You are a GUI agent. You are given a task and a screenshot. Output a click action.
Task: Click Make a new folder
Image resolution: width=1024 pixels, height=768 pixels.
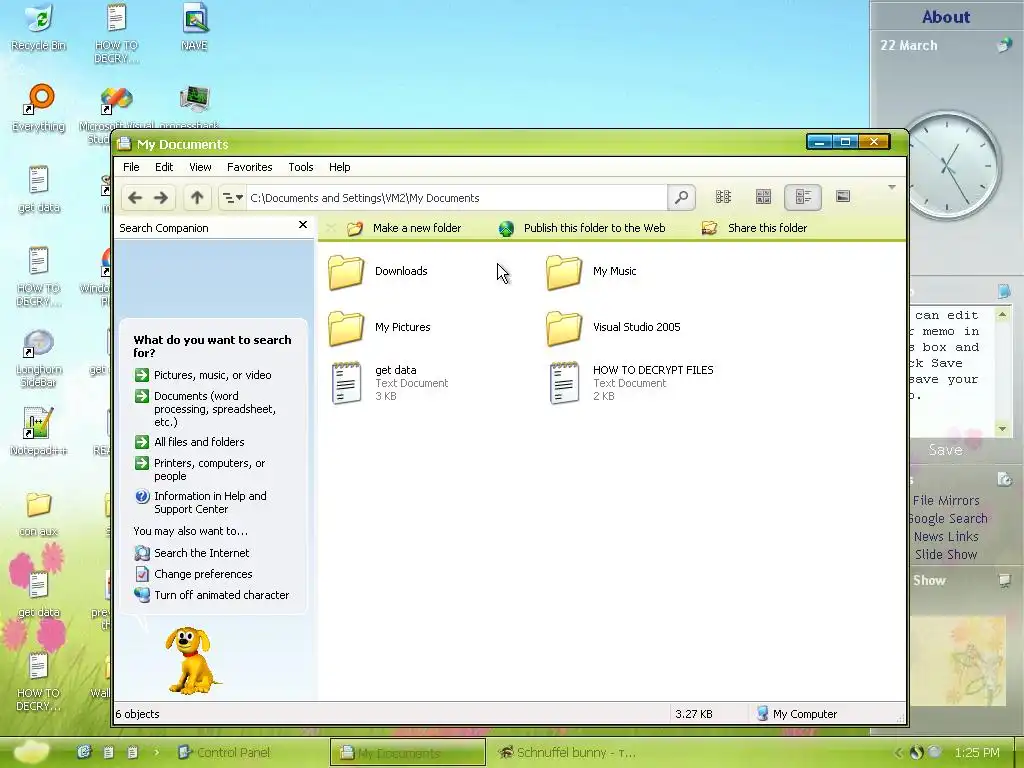coord(404,228)
